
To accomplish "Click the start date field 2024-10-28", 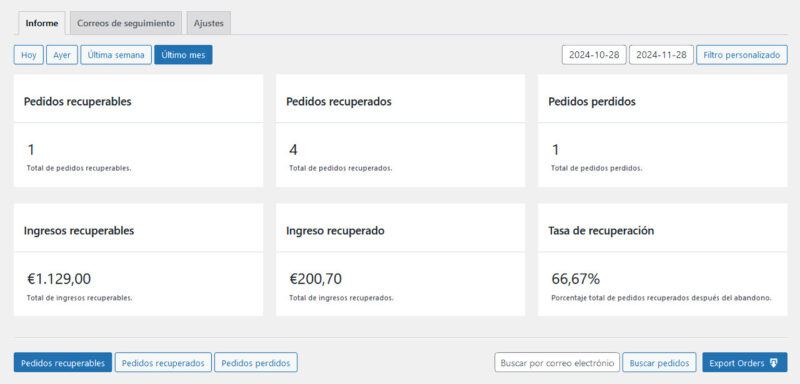I will [594, 55].
